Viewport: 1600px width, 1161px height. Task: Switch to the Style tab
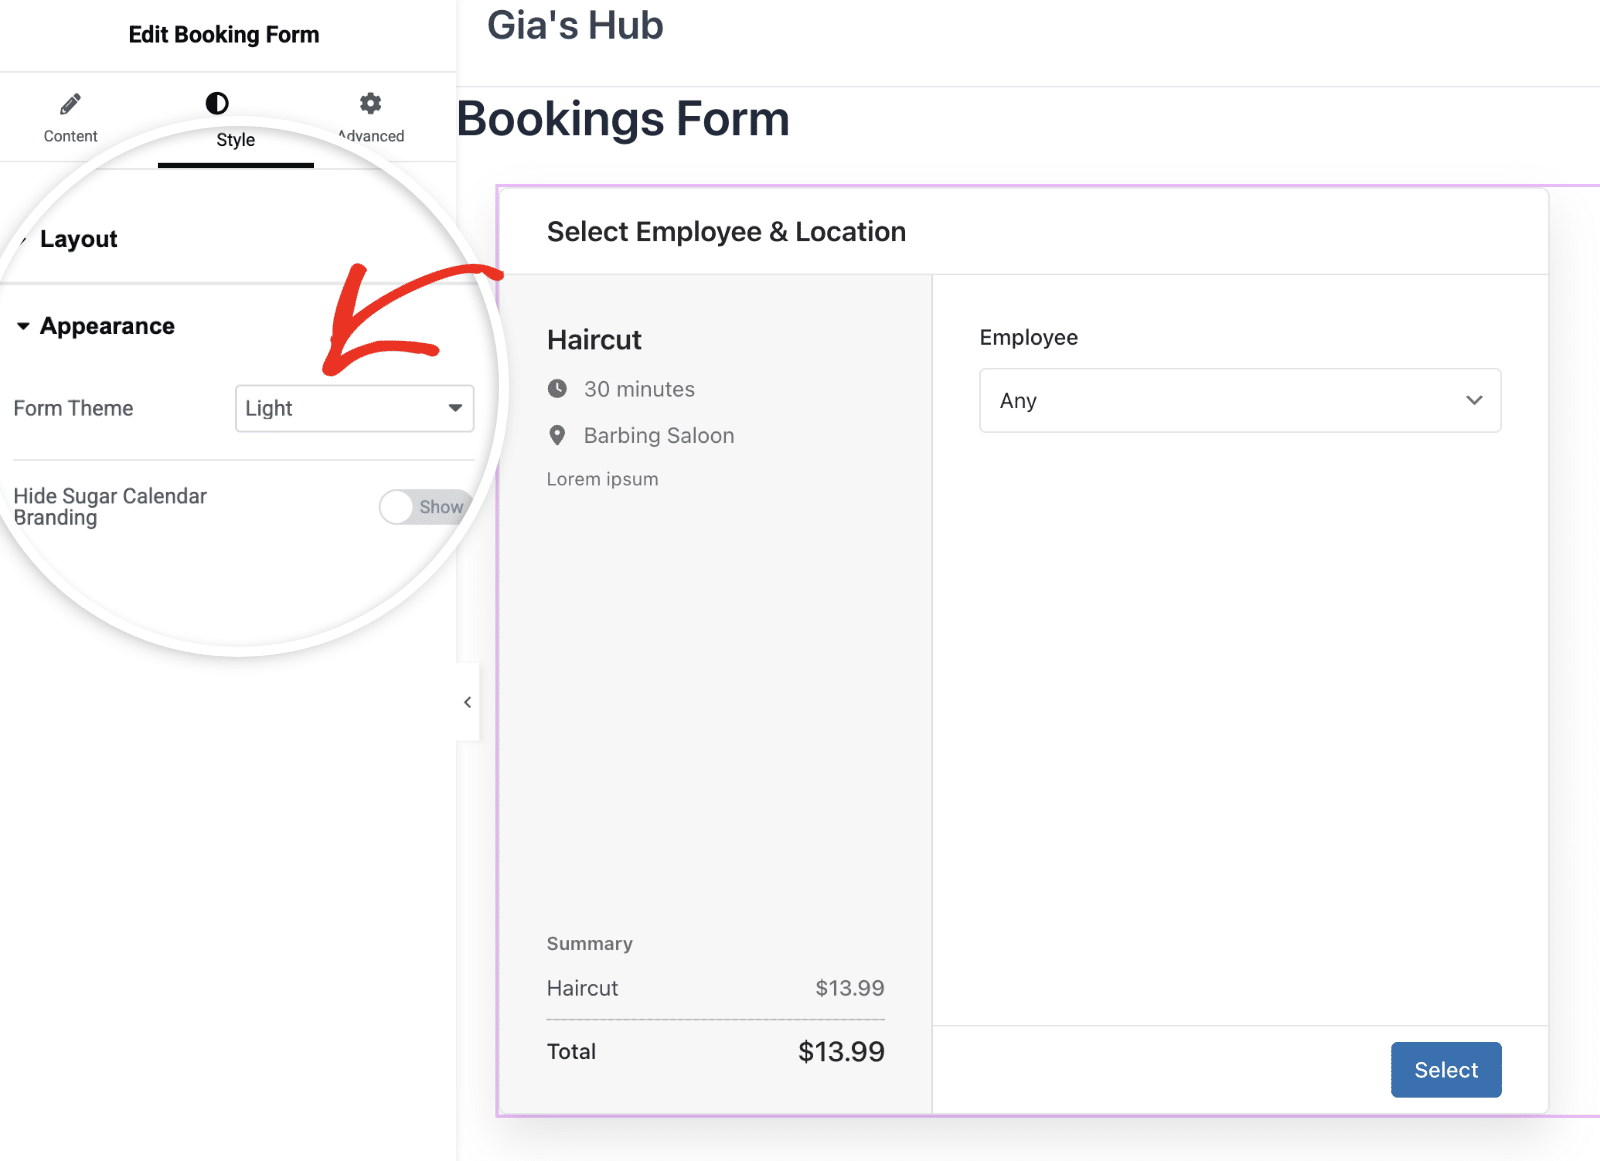pos(235,120)
